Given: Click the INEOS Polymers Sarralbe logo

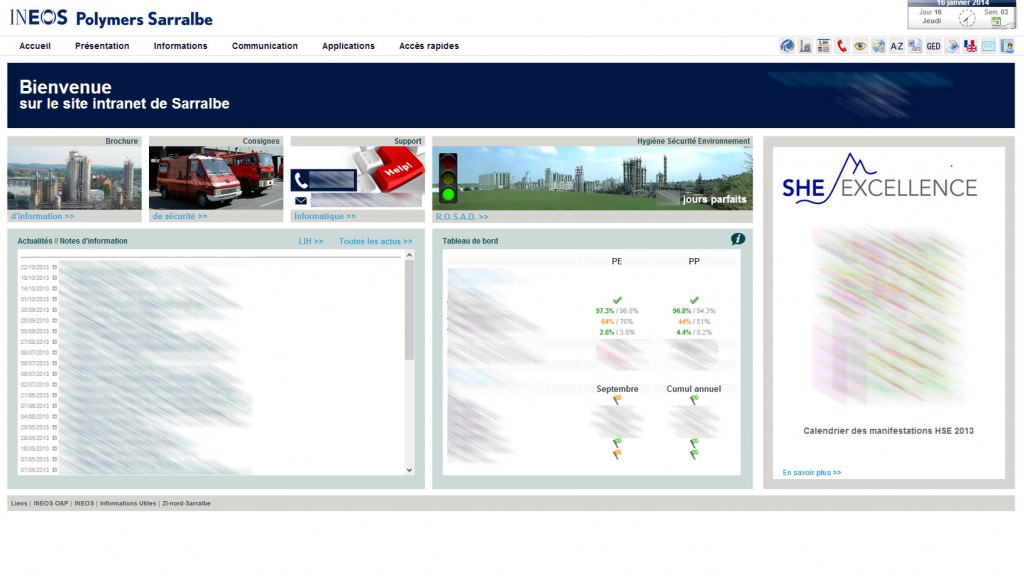Looking at the screenshot, I should (x=111, y=18).
